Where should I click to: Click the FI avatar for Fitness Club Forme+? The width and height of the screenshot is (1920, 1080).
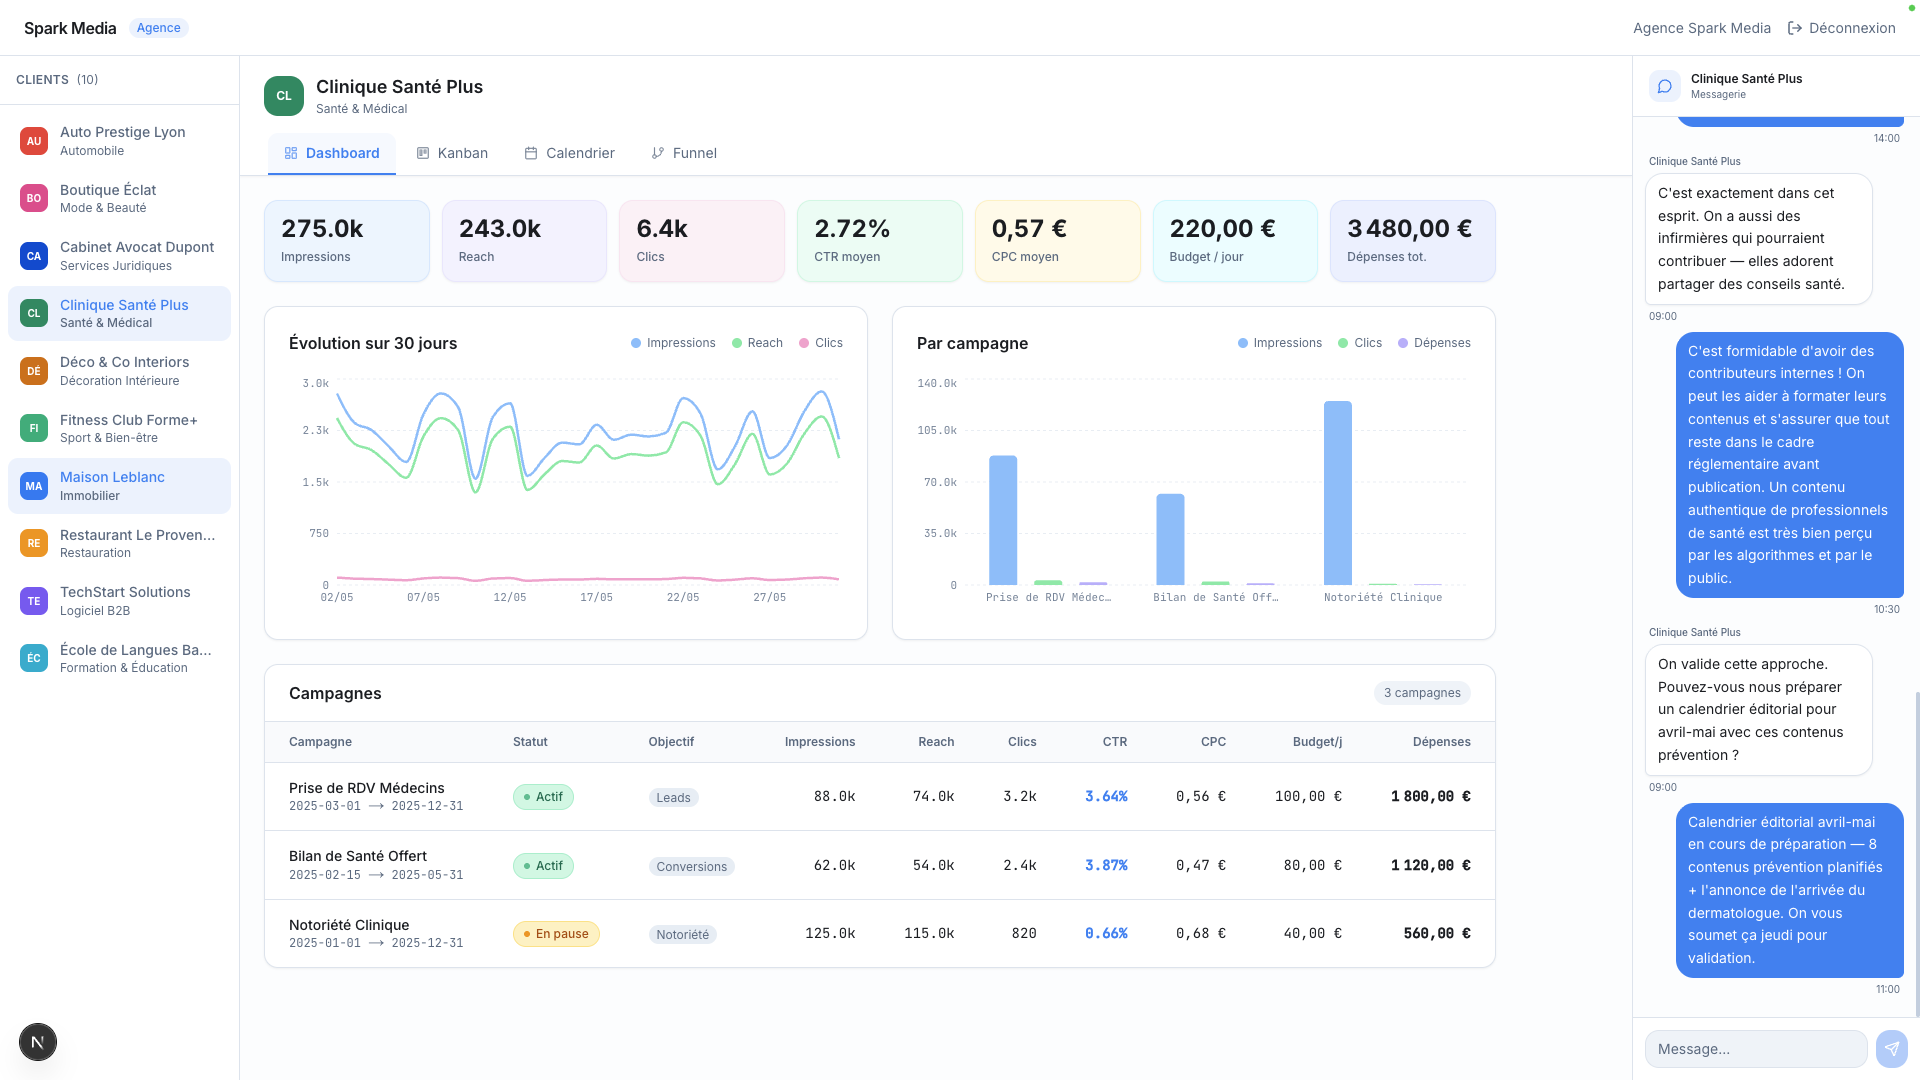pyautogui.click(x=34, y=428)
